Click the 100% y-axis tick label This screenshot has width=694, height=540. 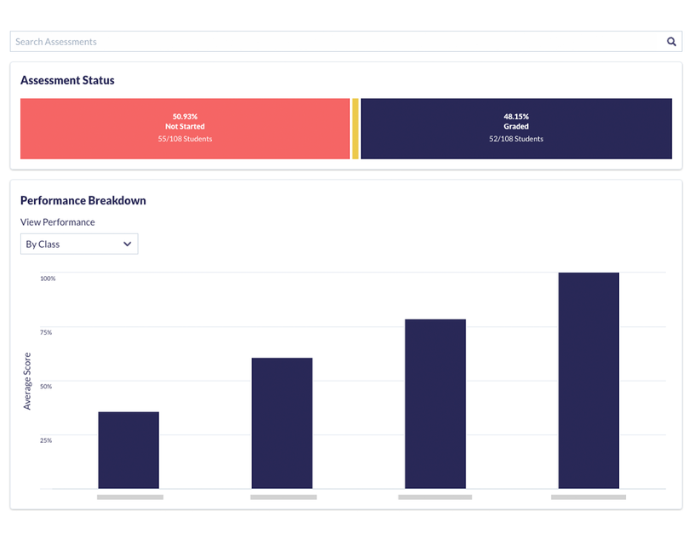[x=47, y=278]
